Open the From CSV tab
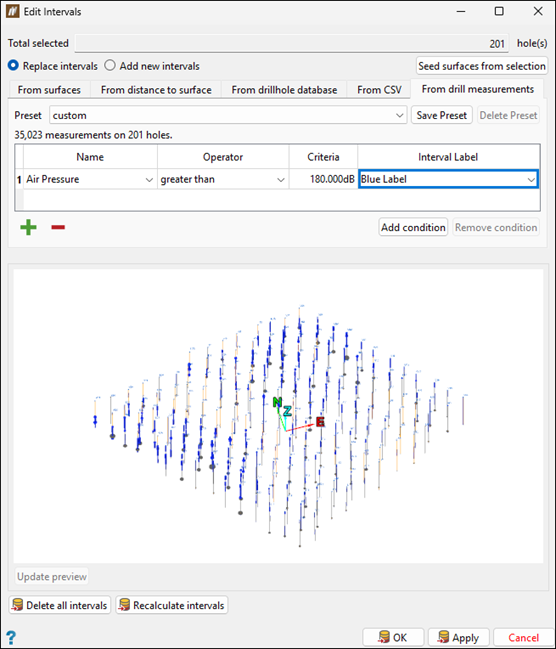This screenshot has height=649, width=556. click(x=379, y=90)
